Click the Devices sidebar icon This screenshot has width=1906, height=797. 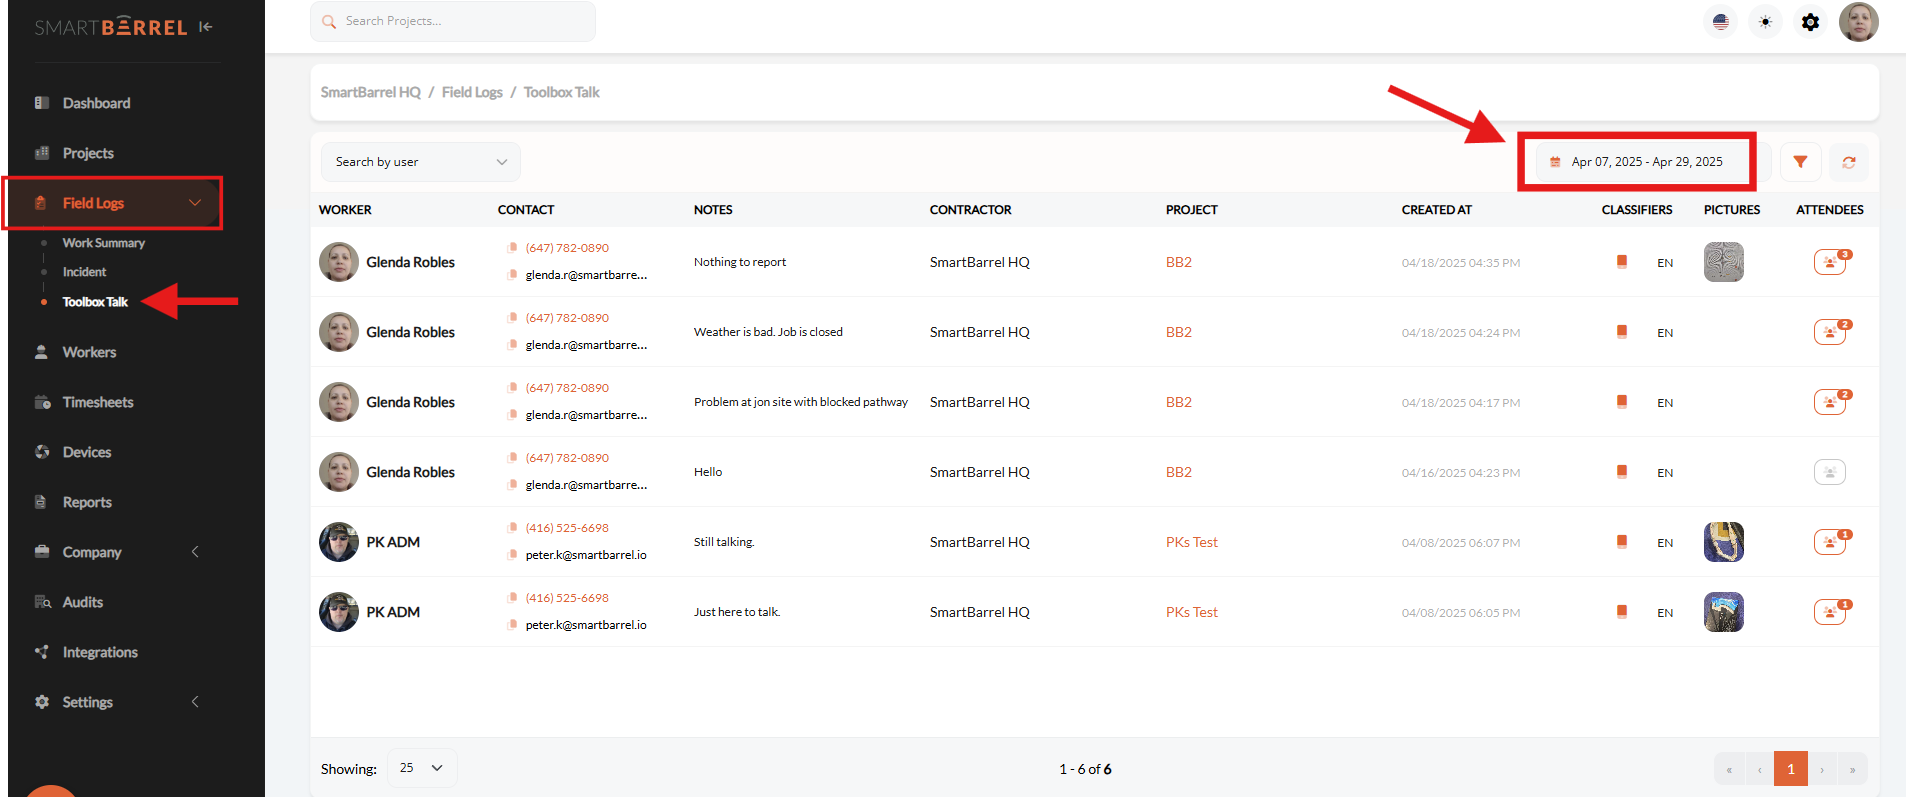pyautogui.click(x=42, y=452)
